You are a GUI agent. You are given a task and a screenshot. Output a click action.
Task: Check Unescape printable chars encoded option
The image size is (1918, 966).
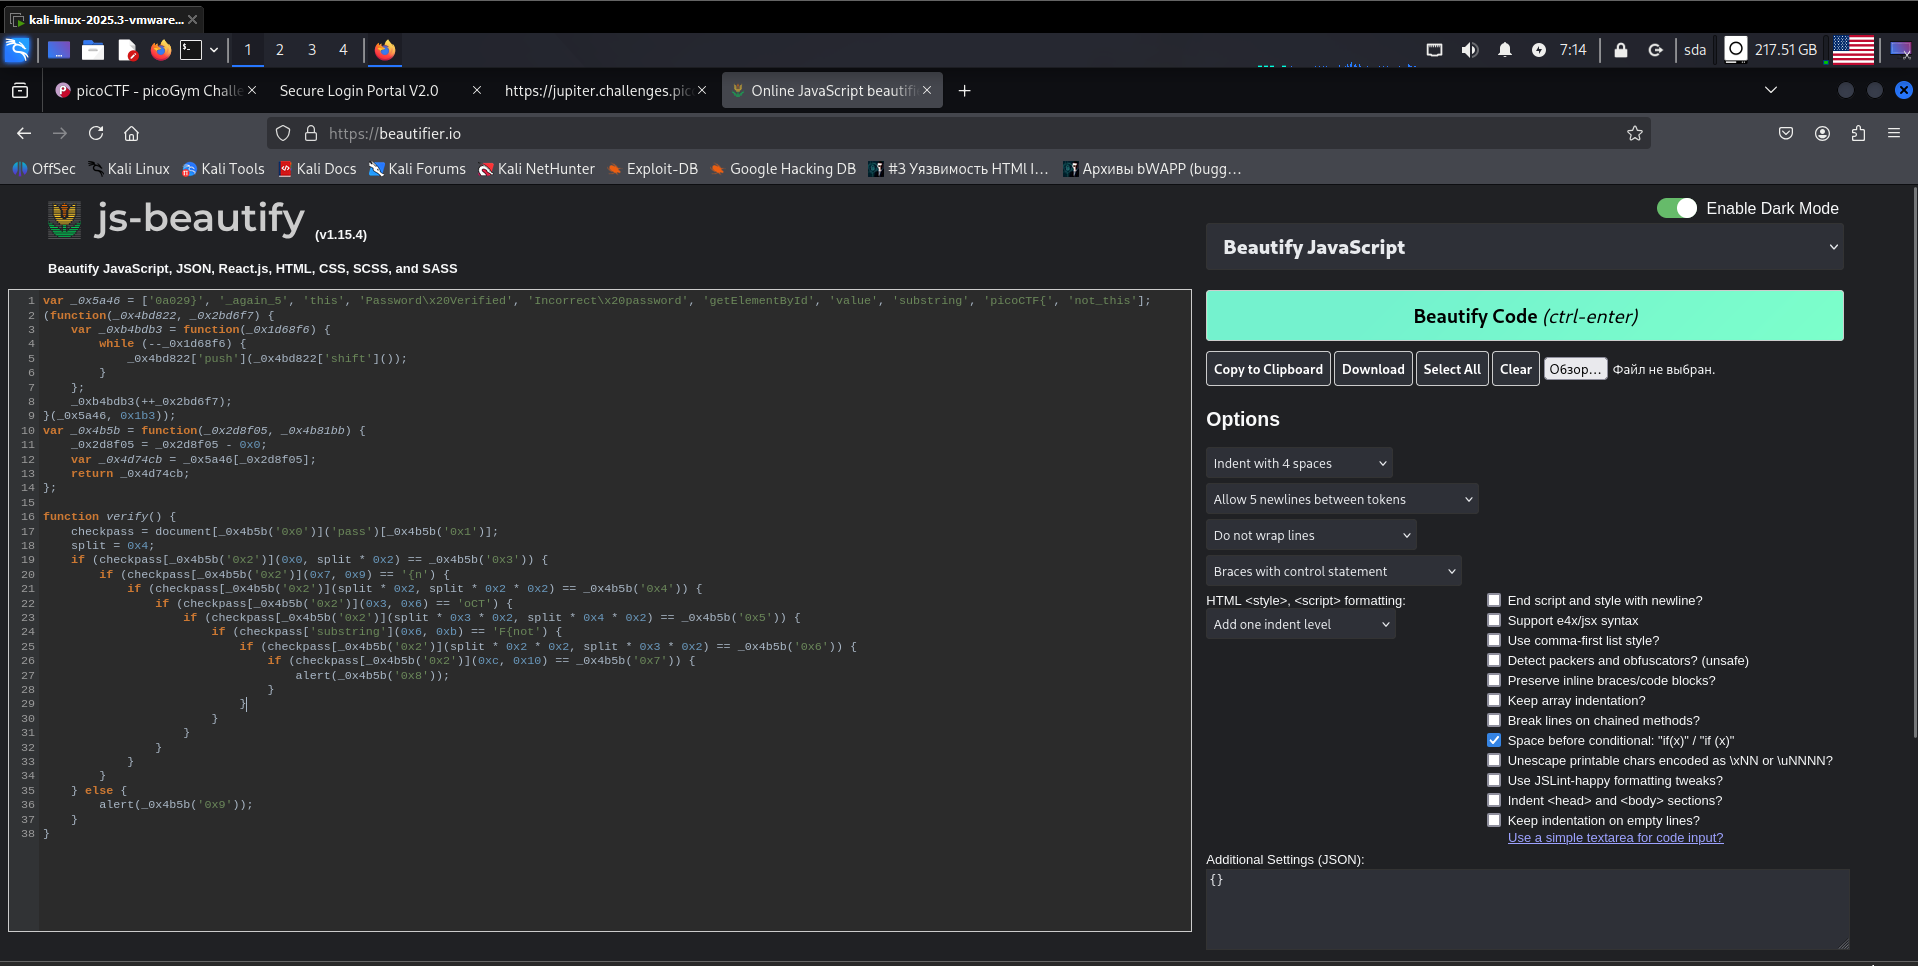pyautogui.click(x=1494, y=760)
